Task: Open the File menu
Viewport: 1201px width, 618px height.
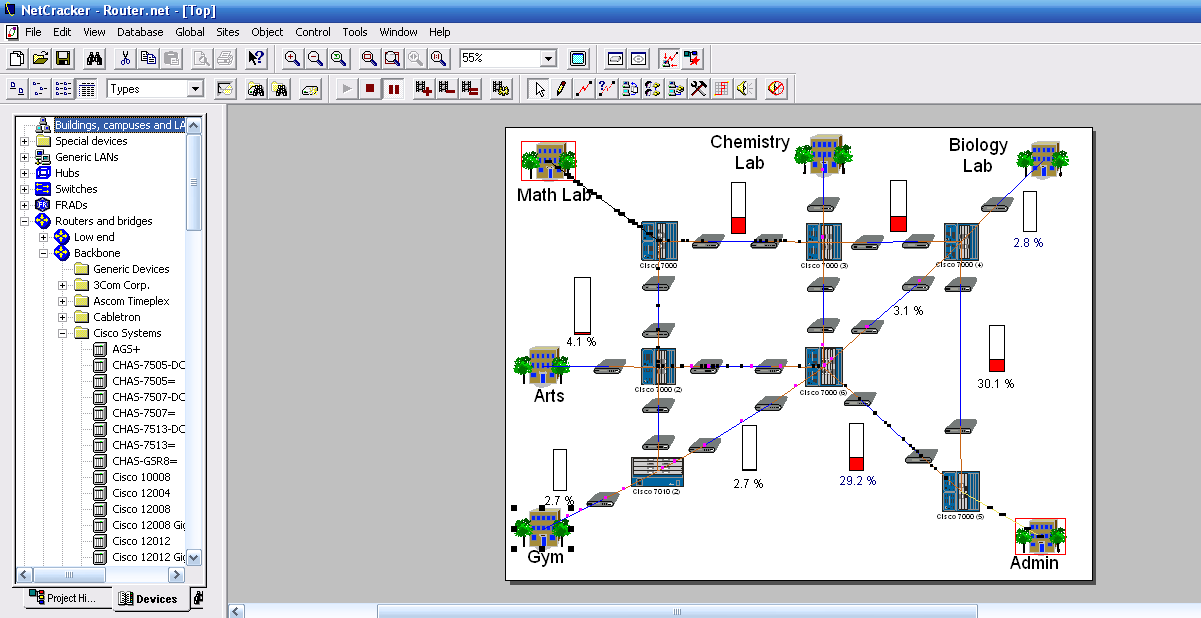Action: click(33, 32)
